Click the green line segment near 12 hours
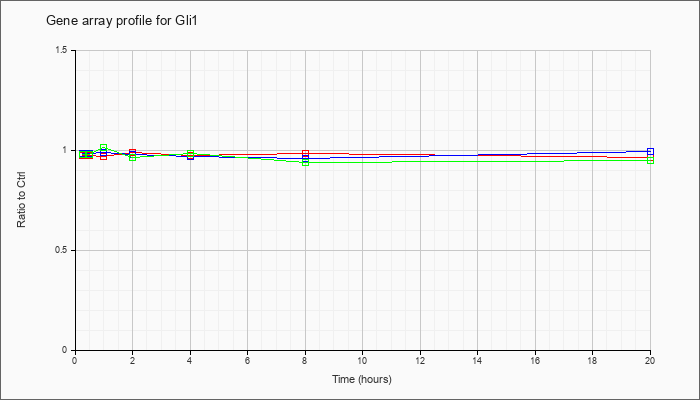 (420, 162)
